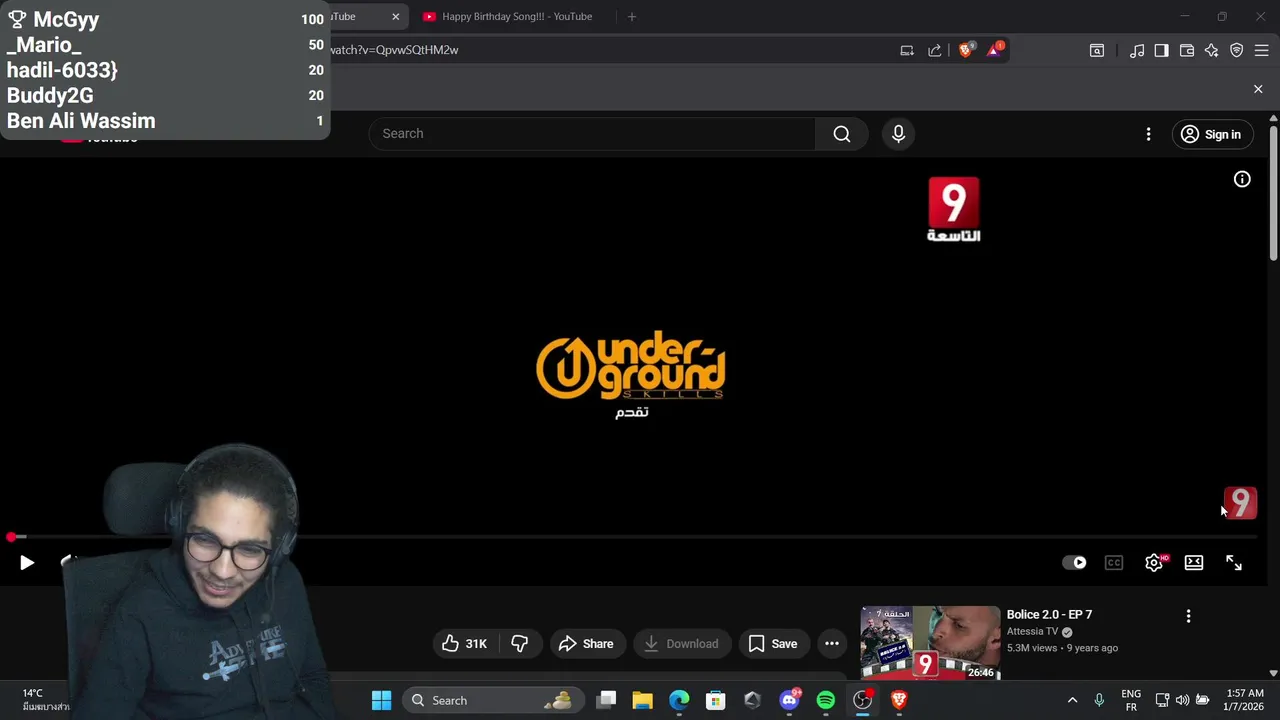
Task: Enter full screen video mode
Action: [x=1234, y=563]
